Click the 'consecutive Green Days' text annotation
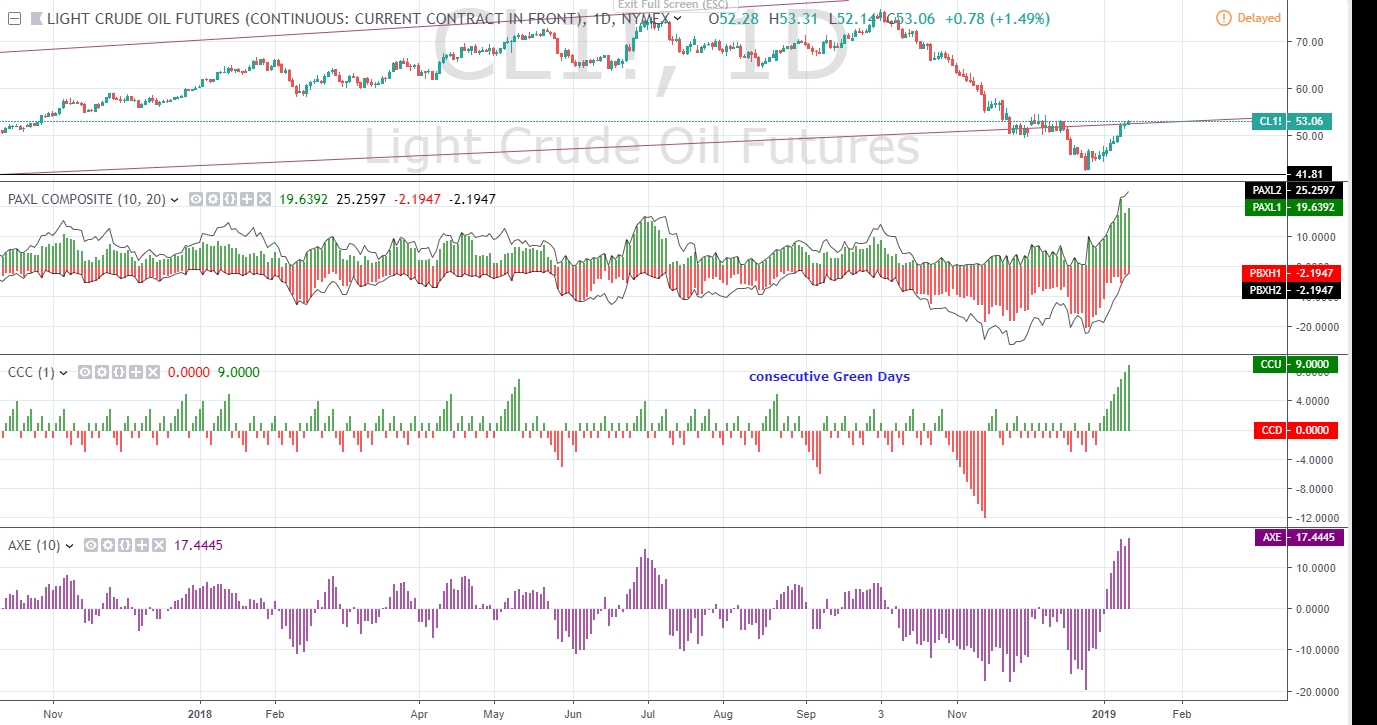 [829, 377]
